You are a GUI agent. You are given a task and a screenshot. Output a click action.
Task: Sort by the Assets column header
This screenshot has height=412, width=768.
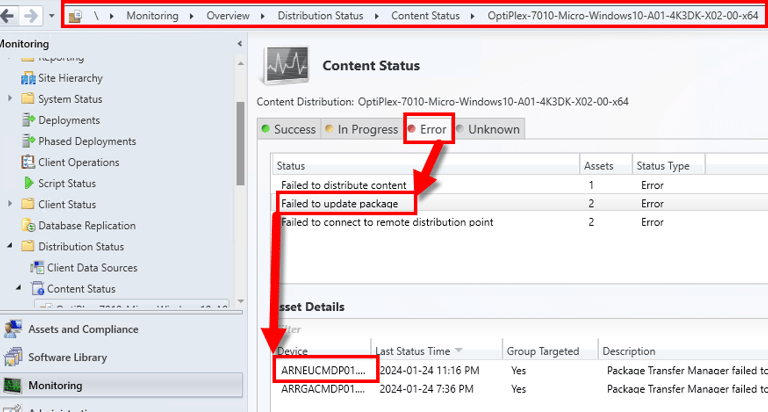click(606, 166)
